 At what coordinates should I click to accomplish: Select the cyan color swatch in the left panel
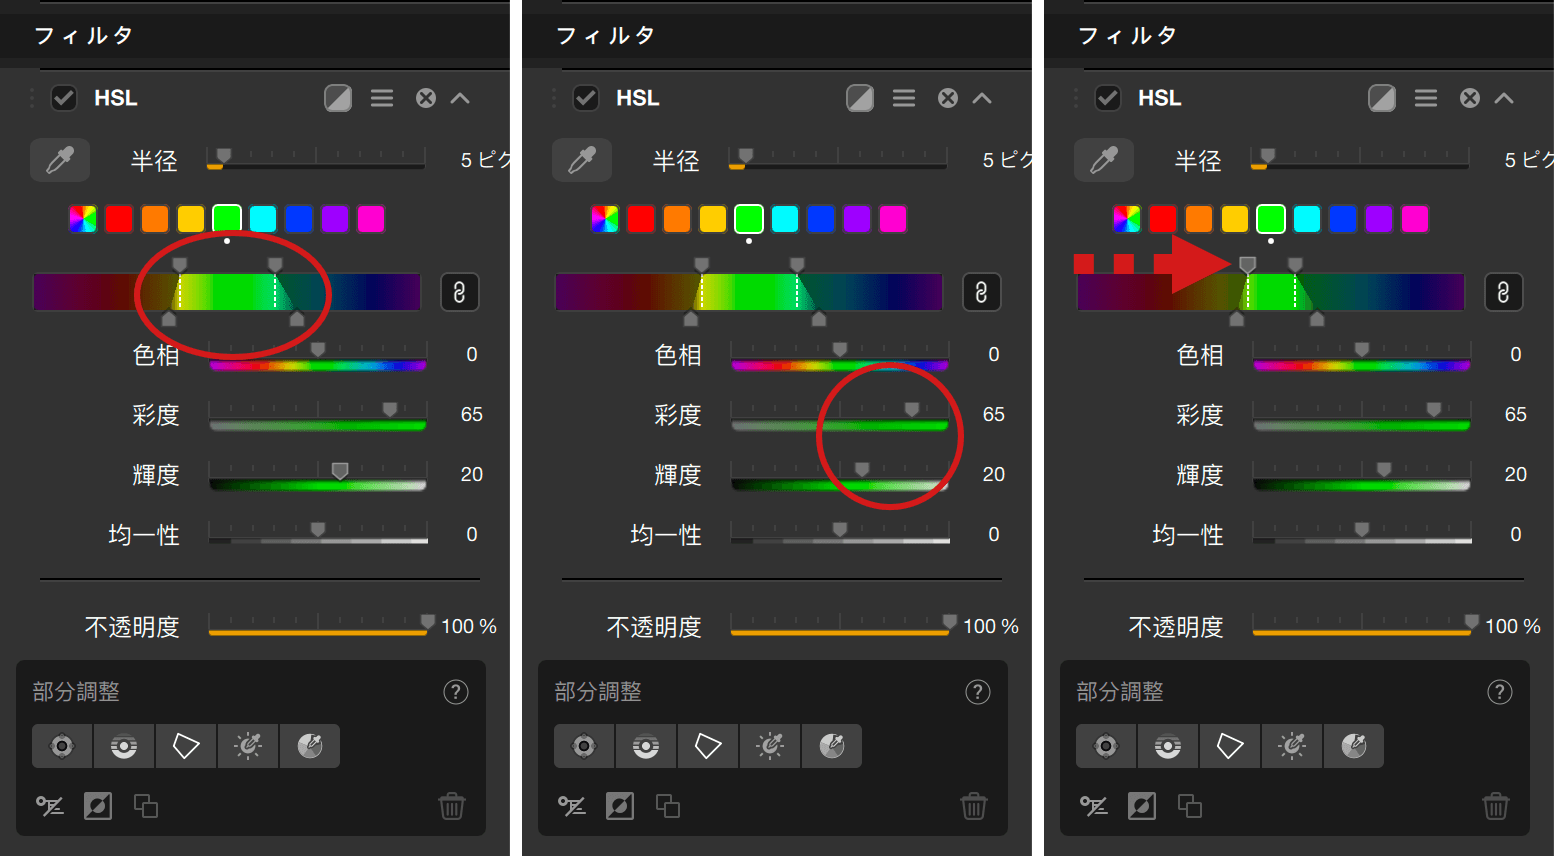coord(263,219)
